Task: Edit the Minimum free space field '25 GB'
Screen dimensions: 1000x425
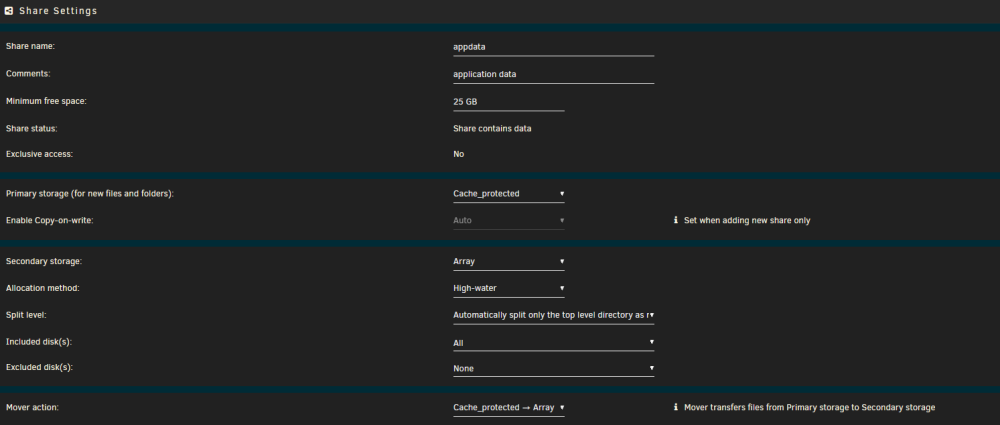Action: coord(509,101)
